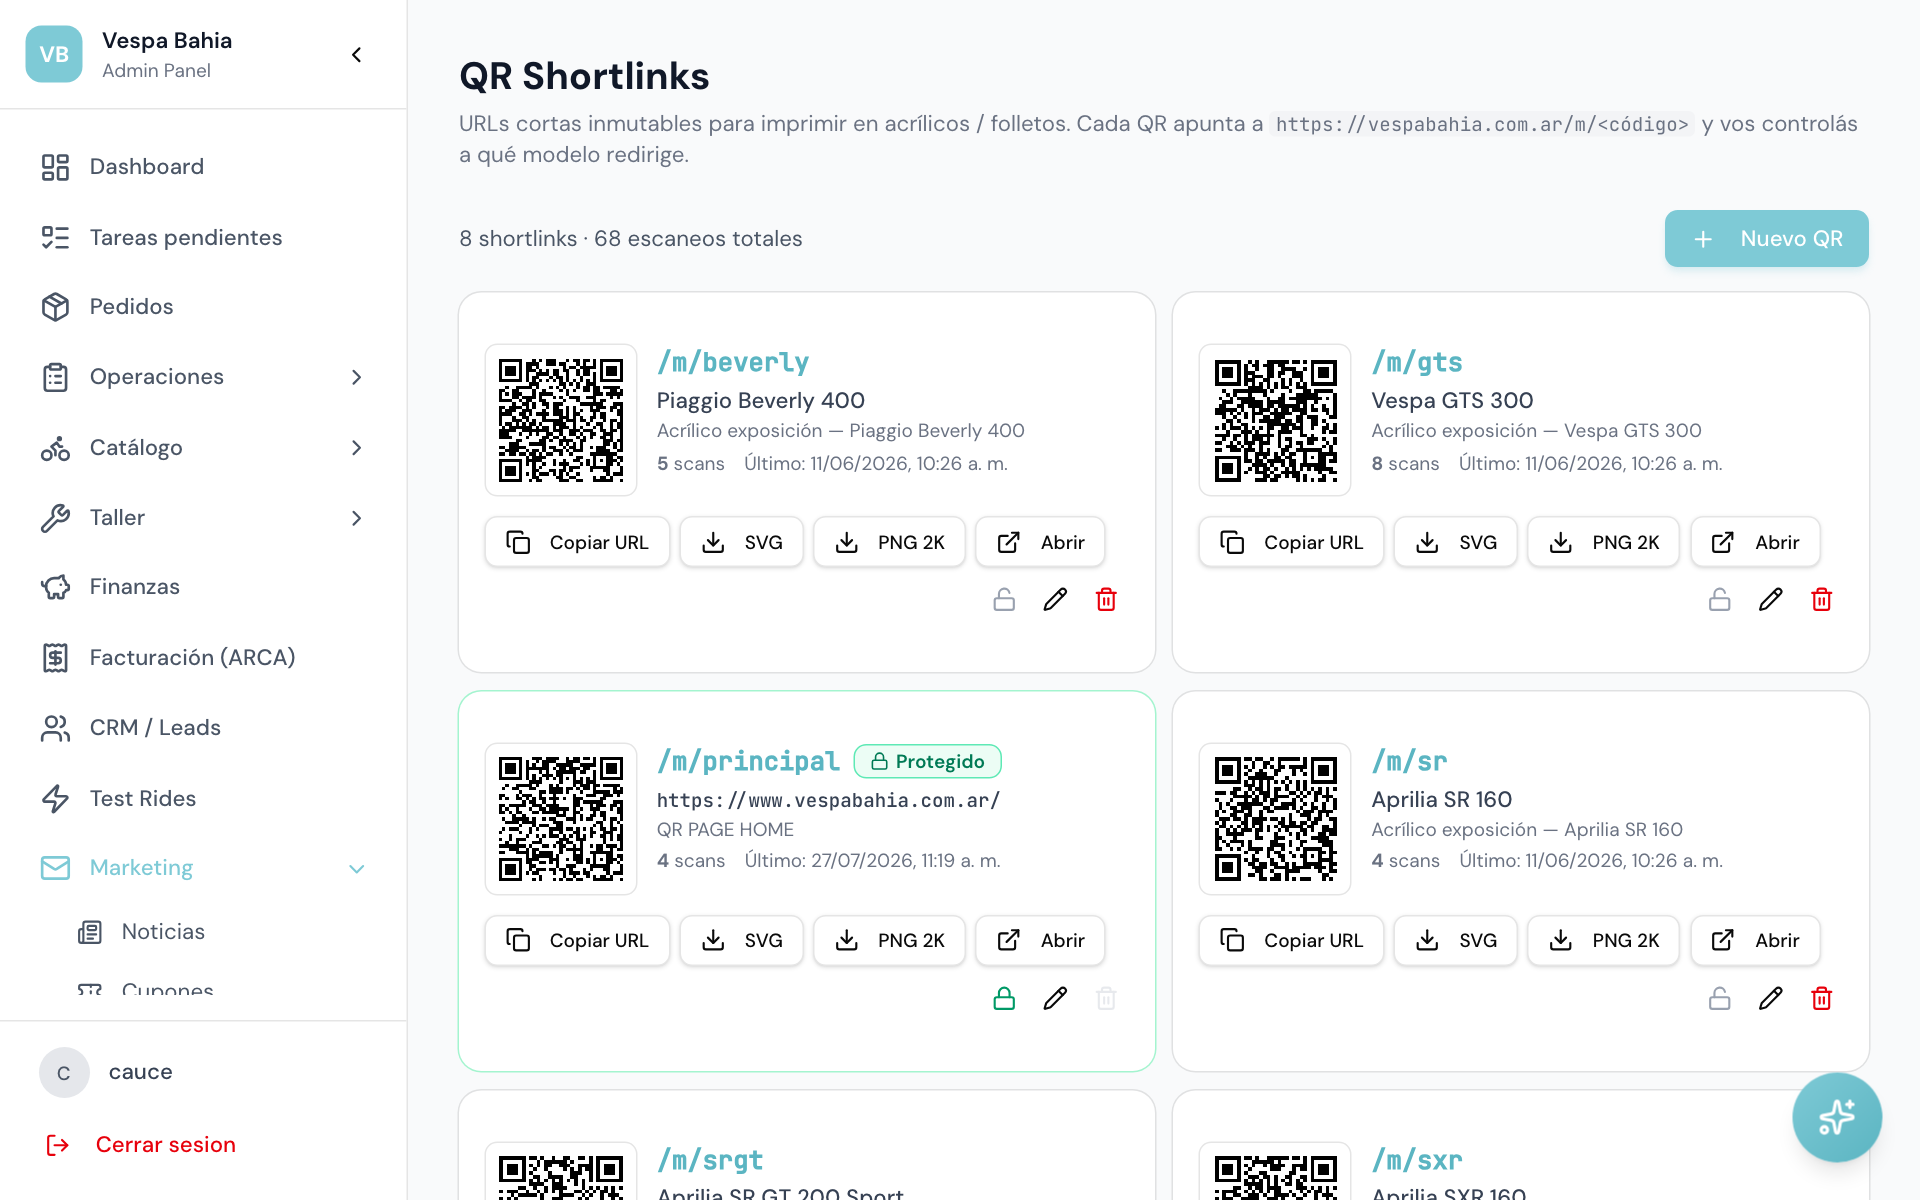Delete the /m/gts shortlink
This screenshot has width=1920, height=1200.
pos(1821,600)
